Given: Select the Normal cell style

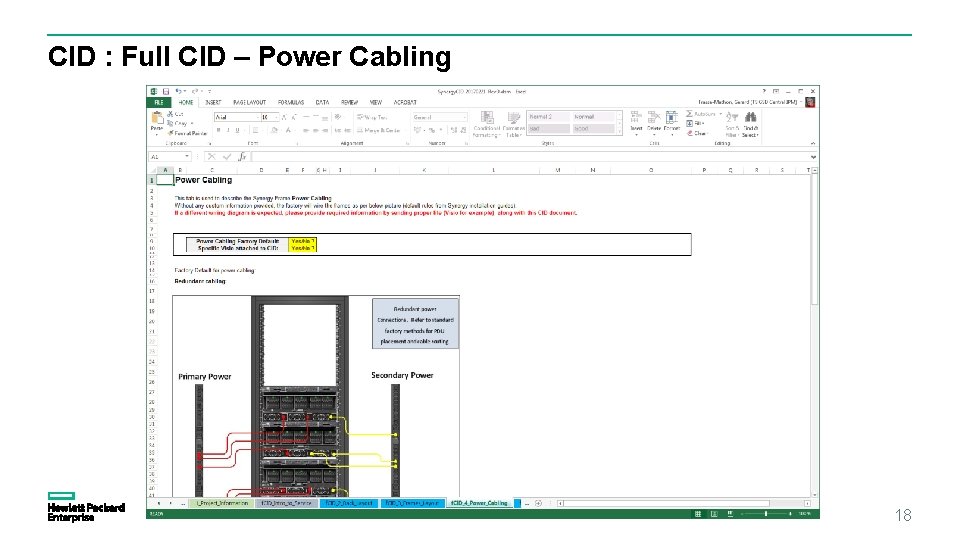Looking at the screenshot, I should point(593,117).
